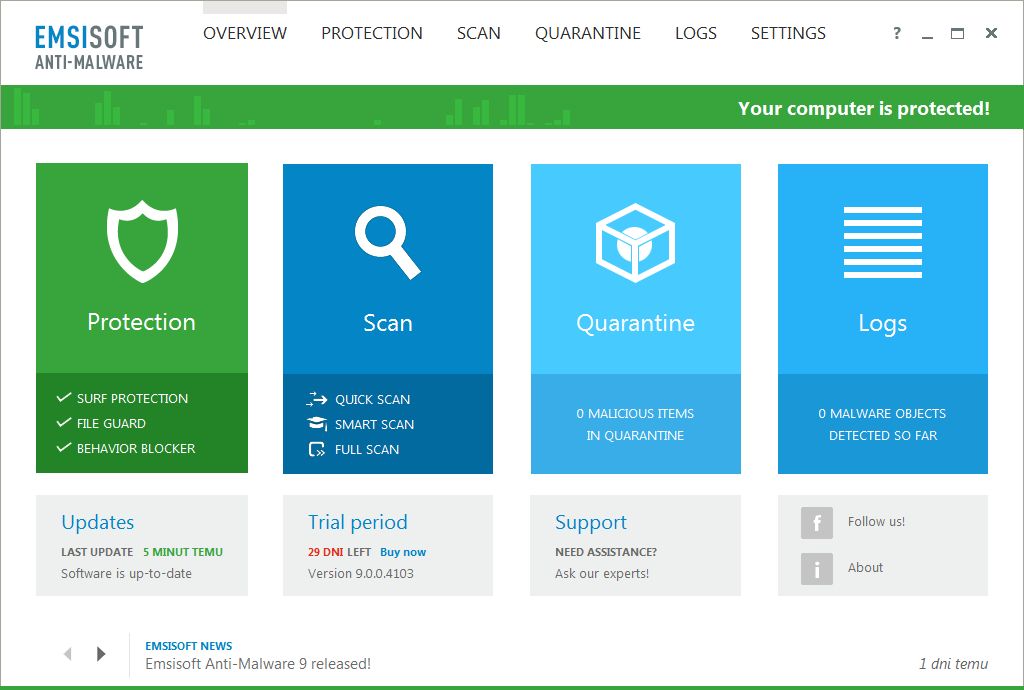Start a QUICK SCAN
This screenshot has height=690, width=1024.
[x=372, y=400]
